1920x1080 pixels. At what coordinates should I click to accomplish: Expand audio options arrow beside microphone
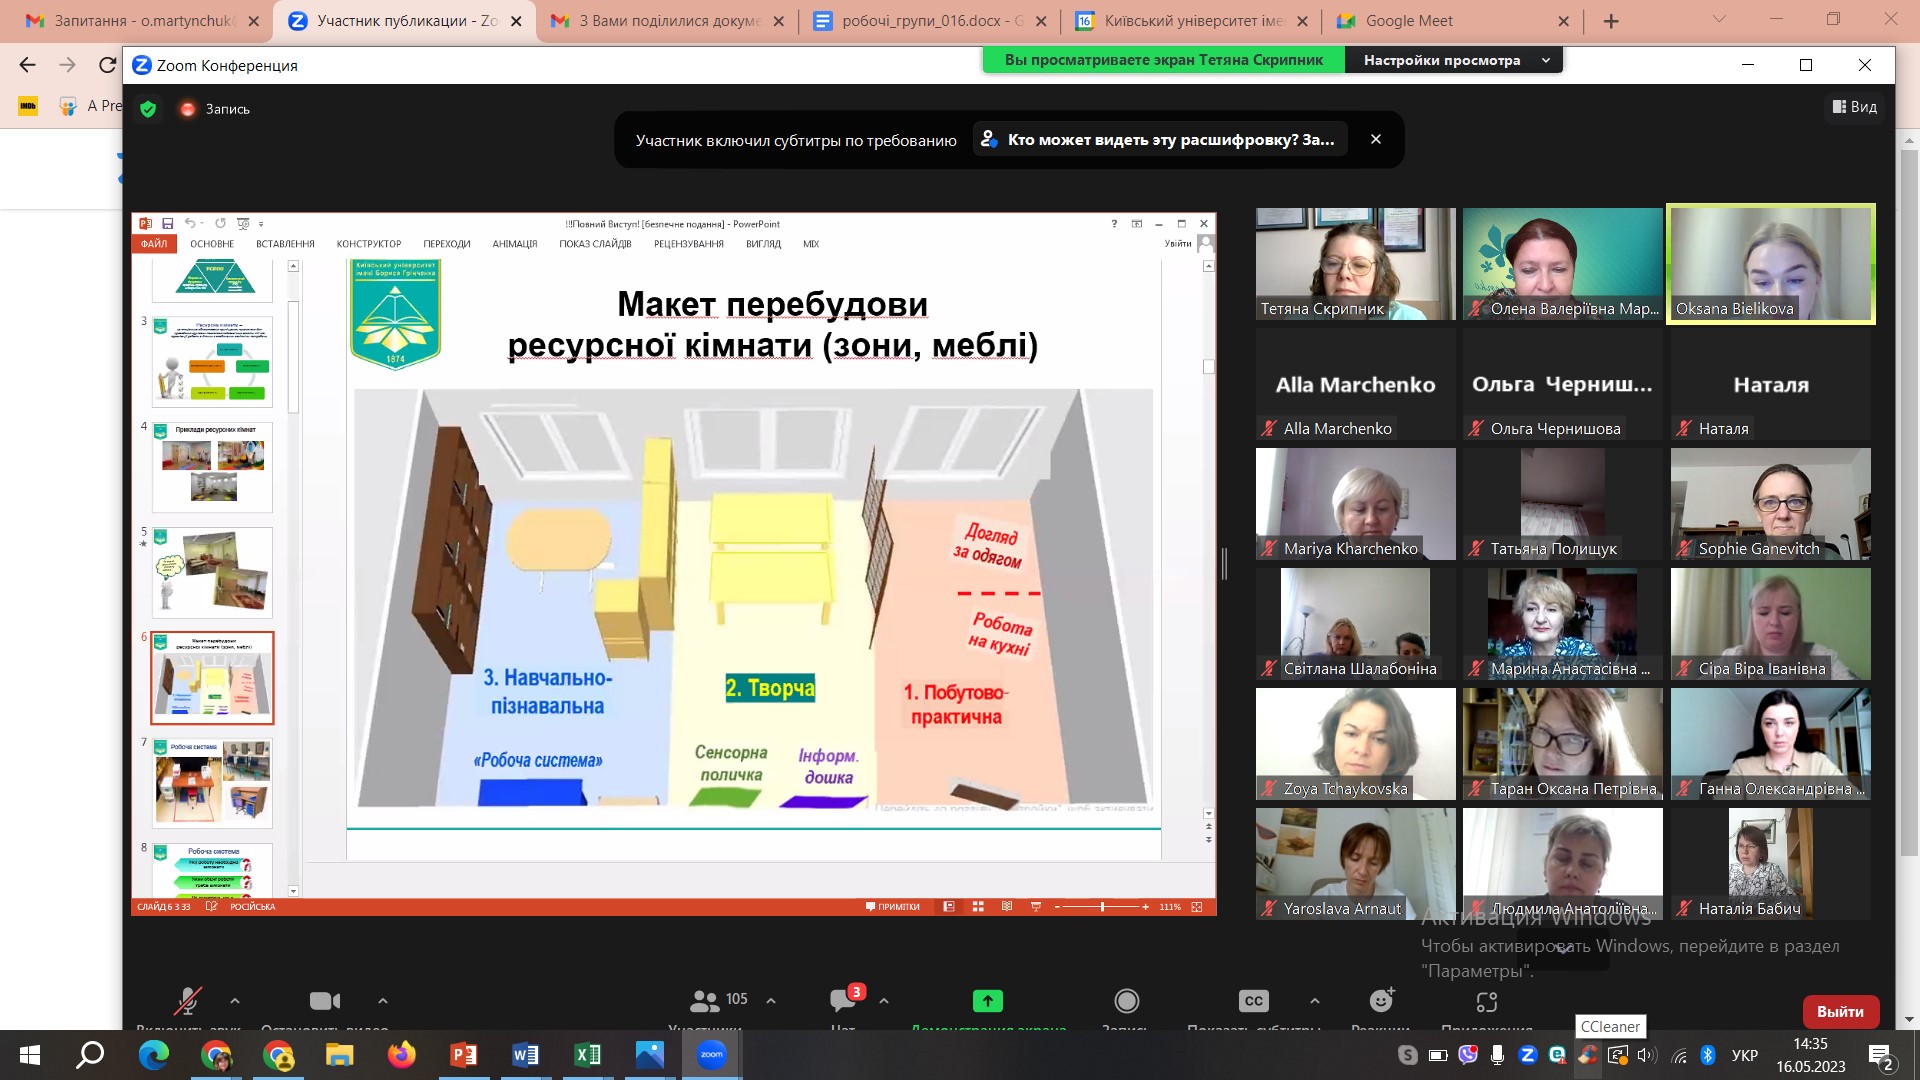[235, 1000]
